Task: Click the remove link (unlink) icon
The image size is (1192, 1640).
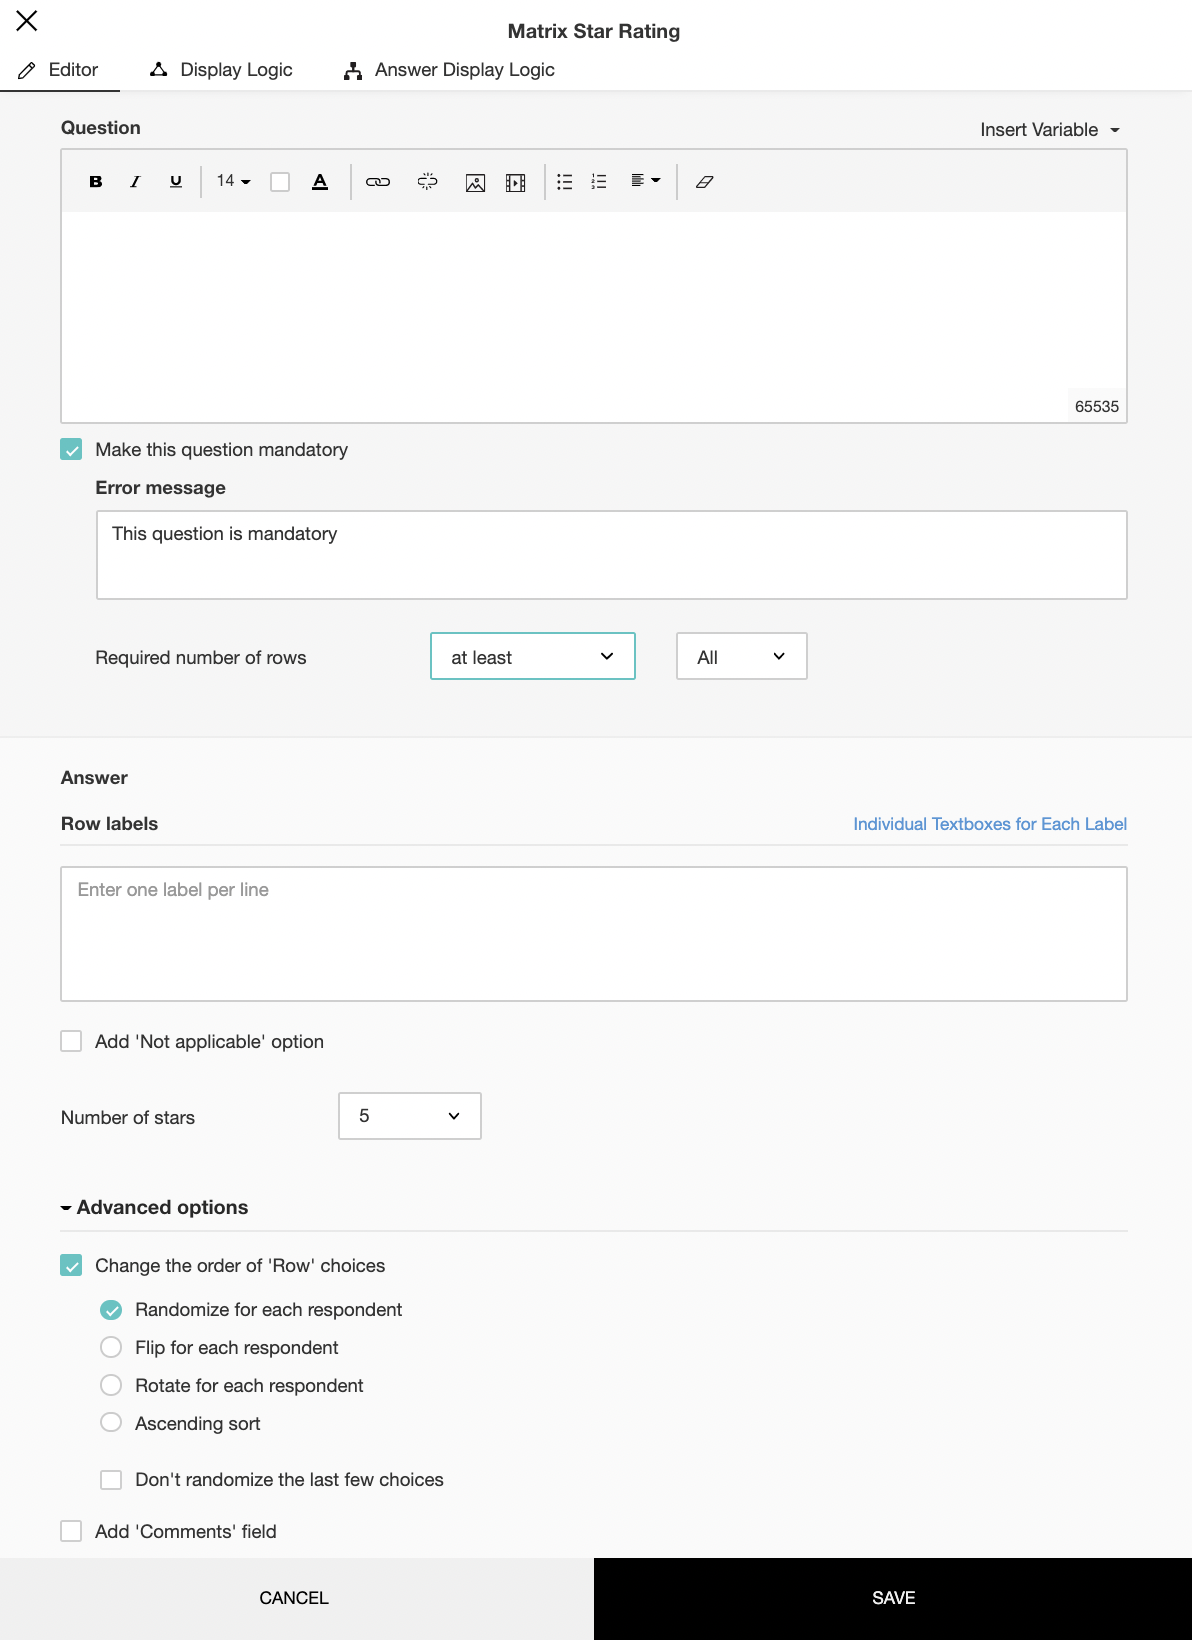Action: [x=427, y=182]
